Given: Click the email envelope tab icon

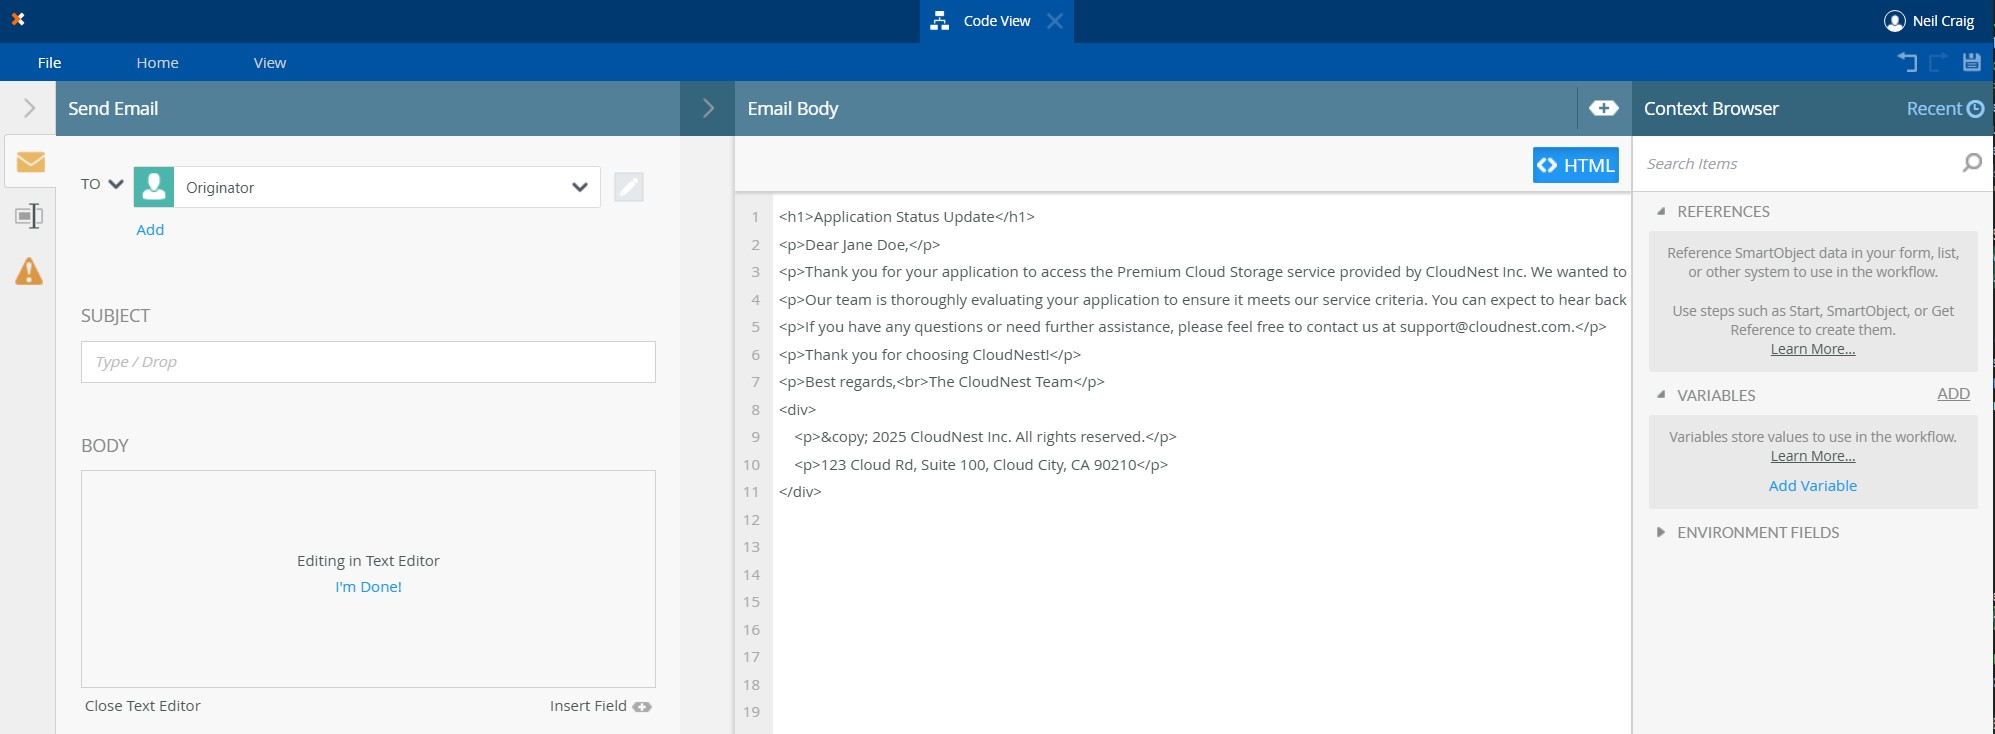Looking at the screenshot, I should 30,162.
